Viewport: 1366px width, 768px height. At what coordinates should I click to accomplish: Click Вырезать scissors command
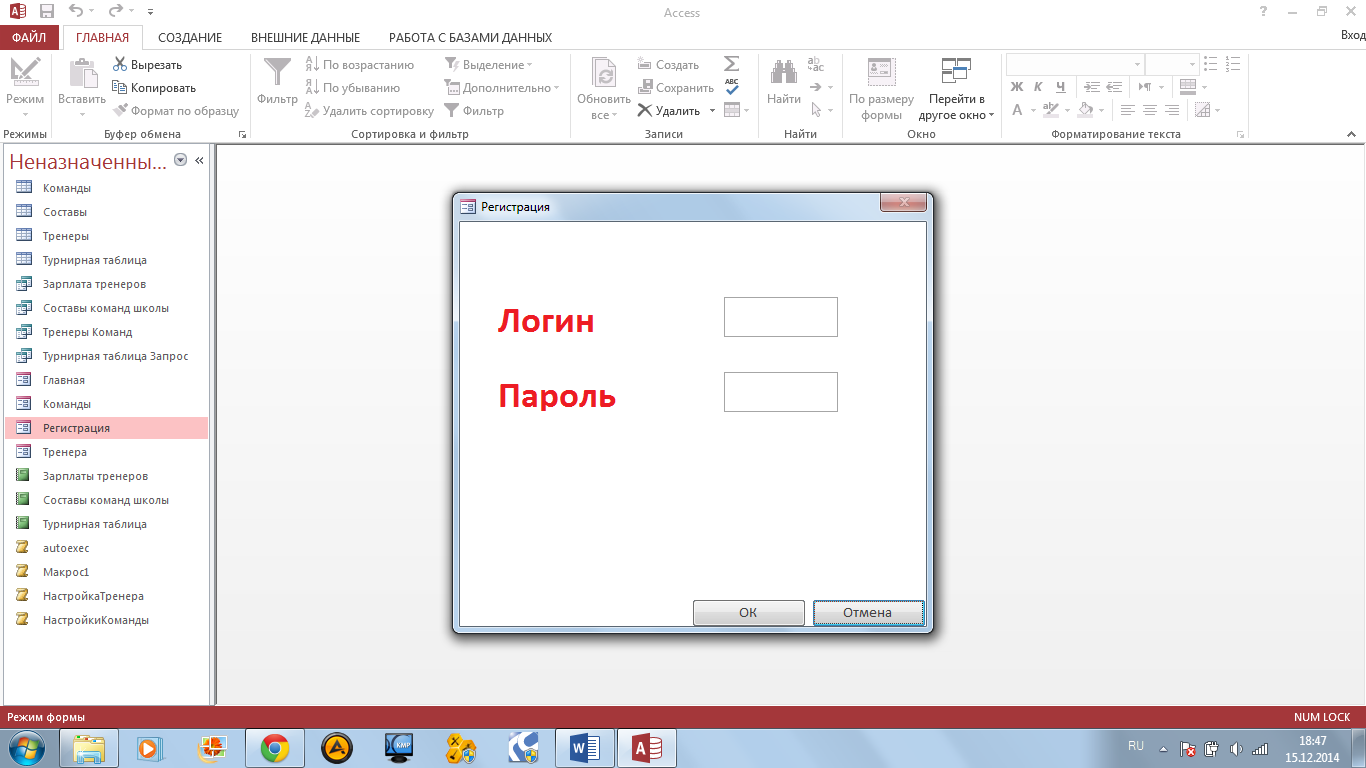click(147, 64)
